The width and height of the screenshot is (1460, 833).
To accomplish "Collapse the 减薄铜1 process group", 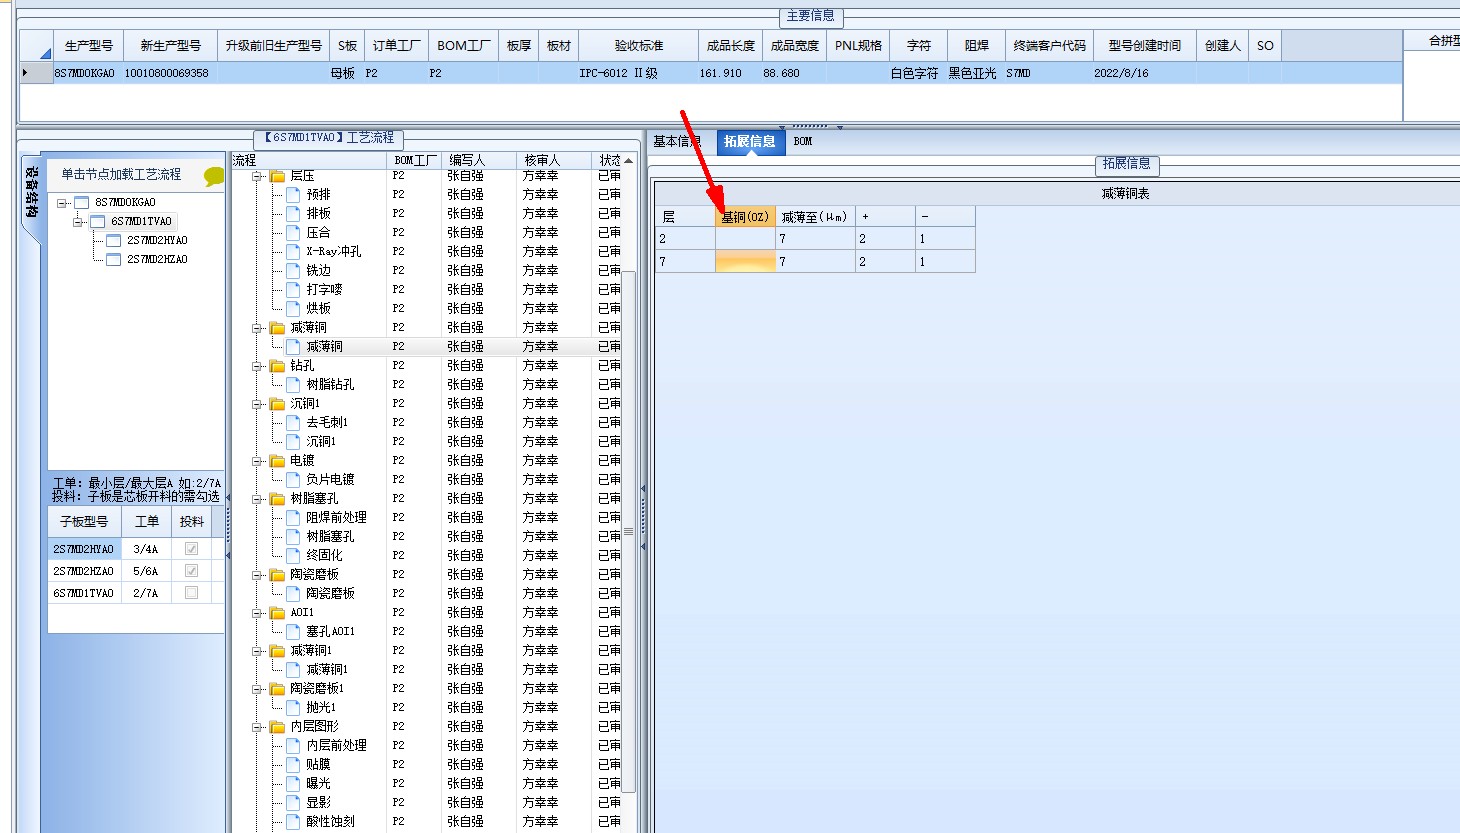I will click(x=258, y=650).
